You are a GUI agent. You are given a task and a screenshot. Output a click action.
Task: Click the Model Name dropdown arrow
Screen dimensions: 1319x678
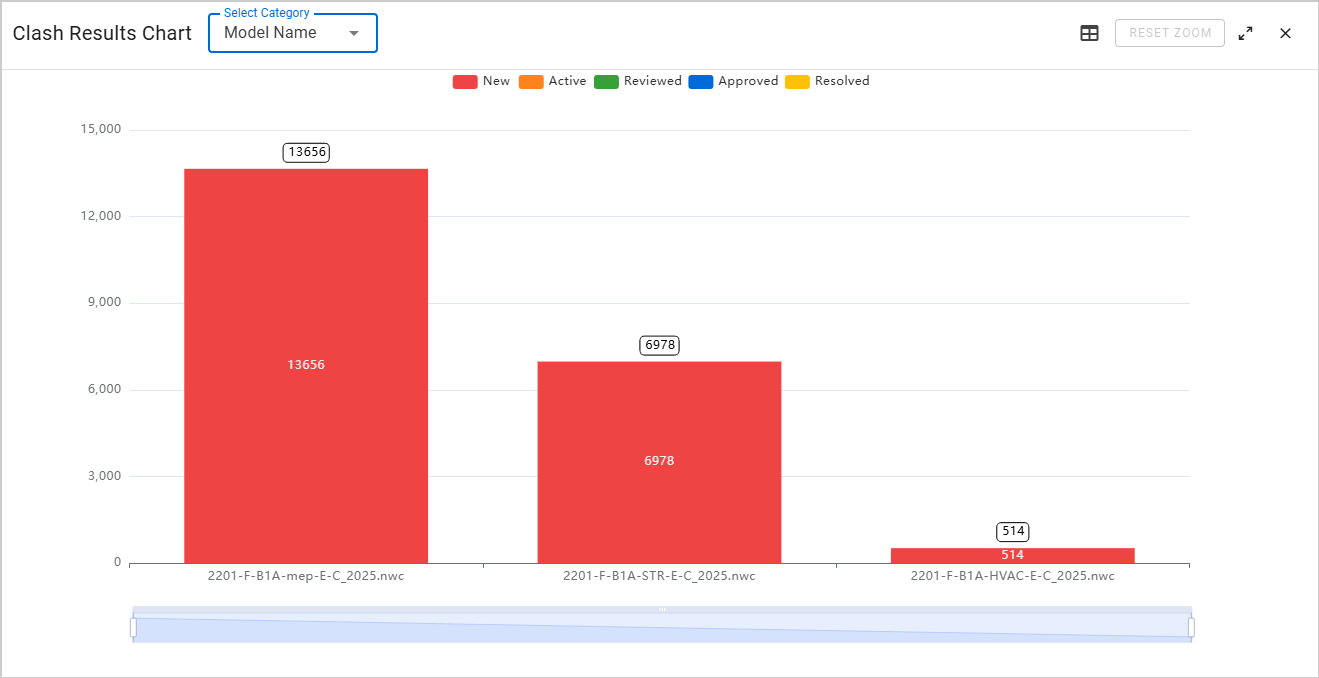[x=353, y=33]
